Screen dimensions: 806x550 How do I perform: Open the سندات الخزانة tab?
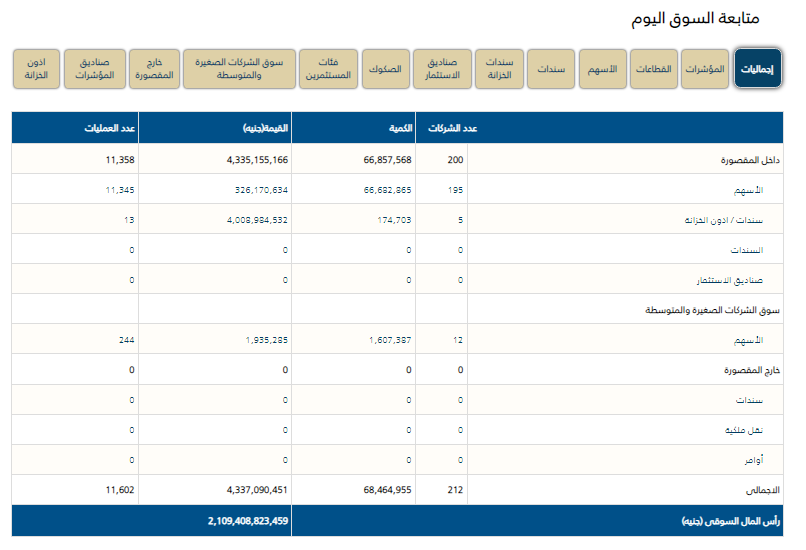(498, 68)
